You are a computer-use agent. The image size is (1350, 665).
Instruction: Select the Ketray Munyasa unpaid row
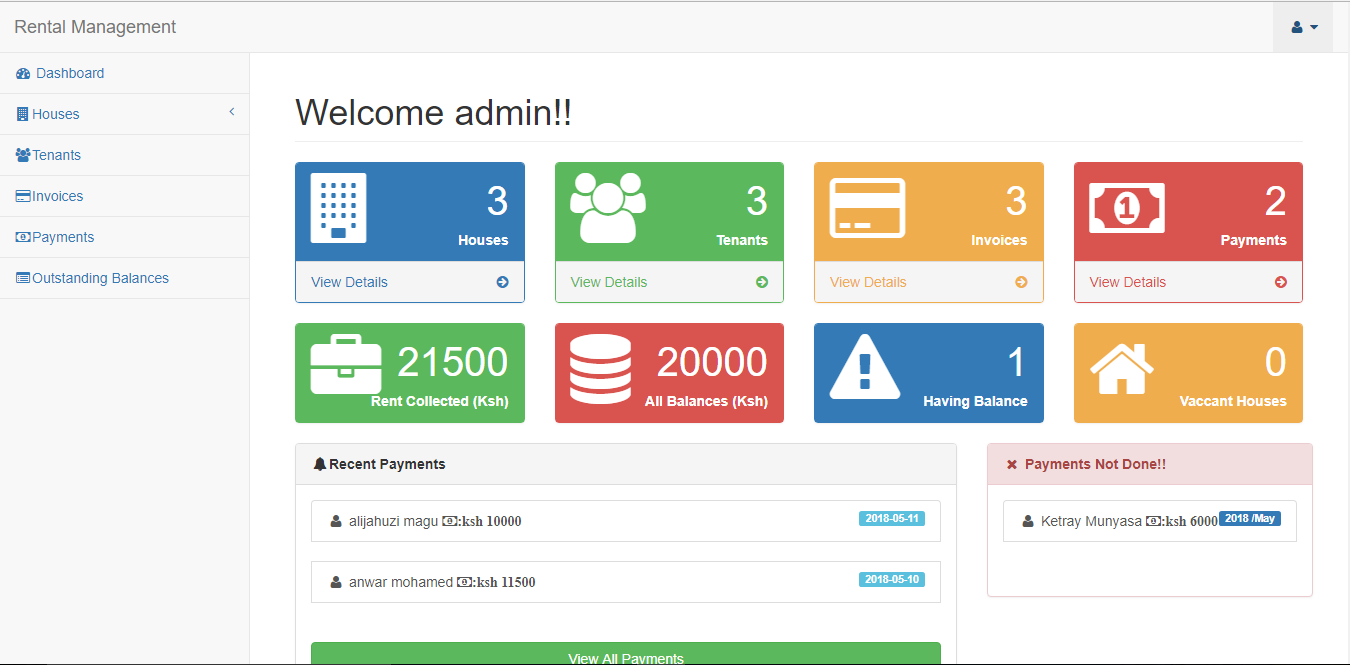point(1150,521)
